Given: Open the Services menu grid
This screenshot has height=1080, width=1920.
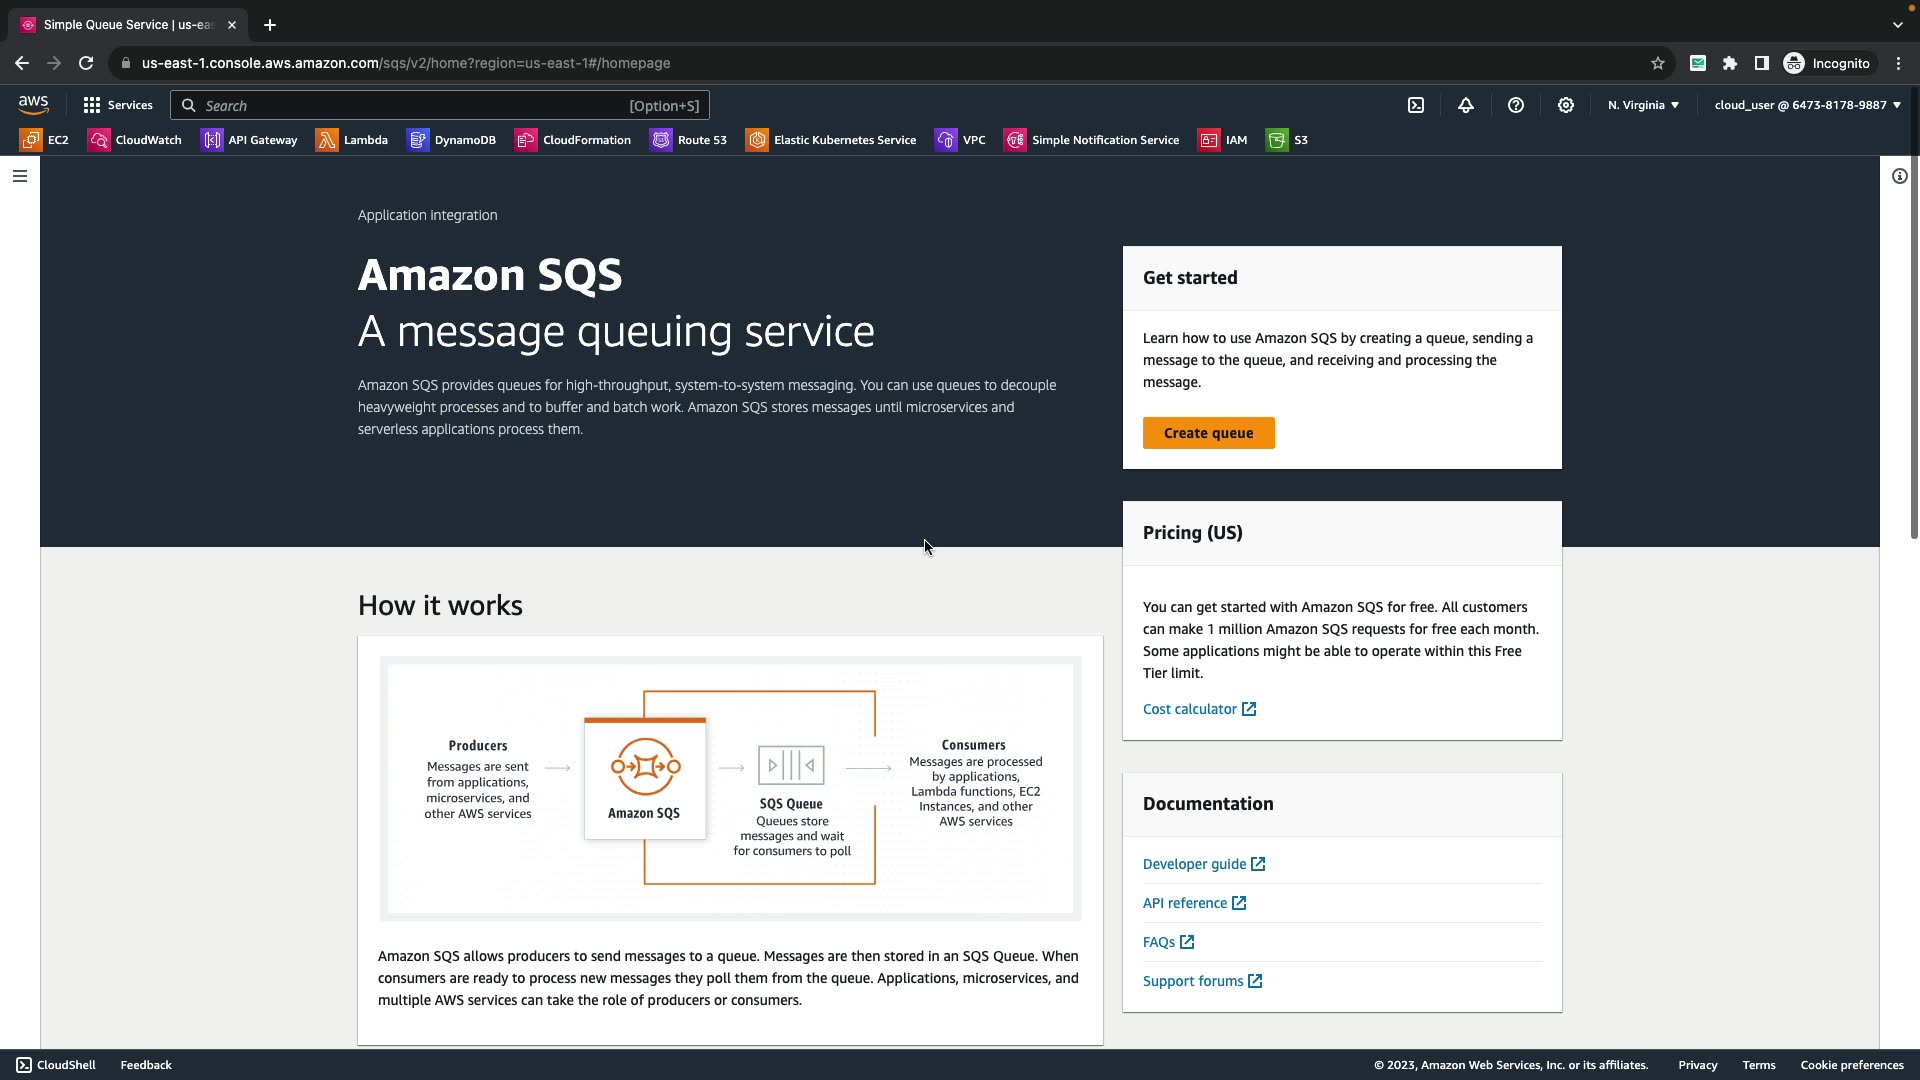Looking at the screenshot, I should pyautogui.click(x=118, y=105).
